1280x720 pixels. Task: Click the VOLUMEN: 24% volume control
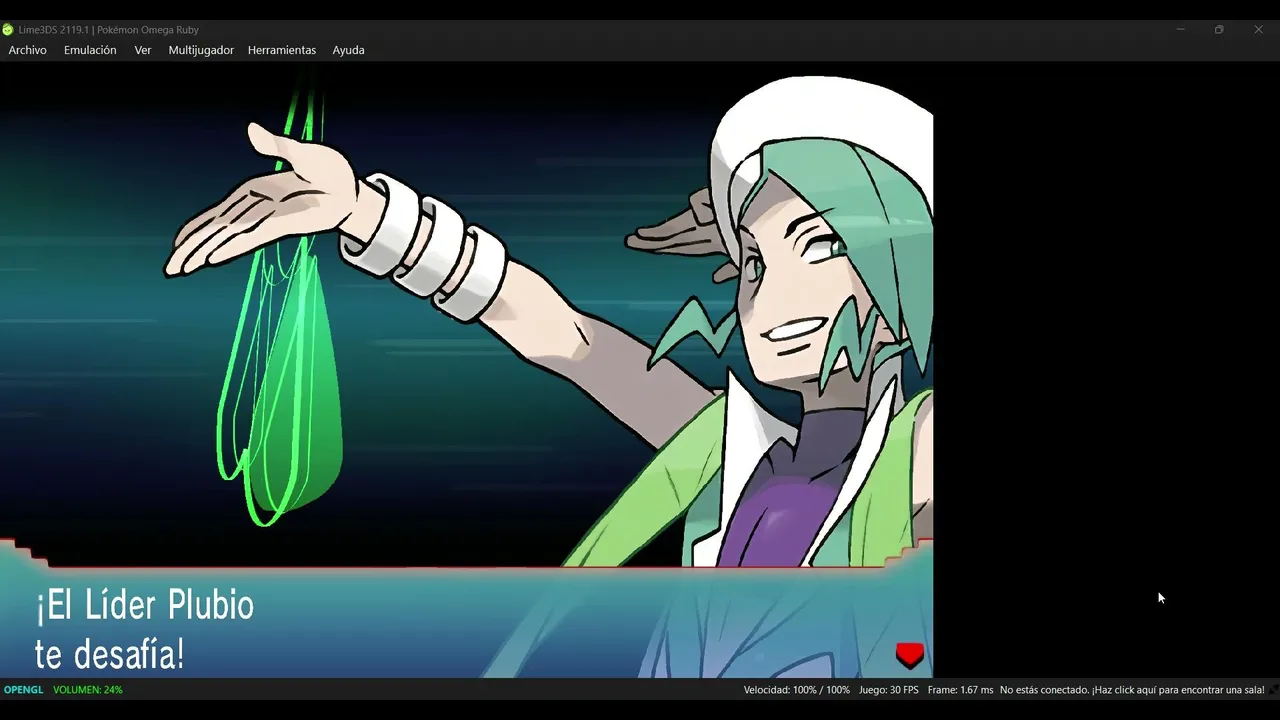pos(88,690)
